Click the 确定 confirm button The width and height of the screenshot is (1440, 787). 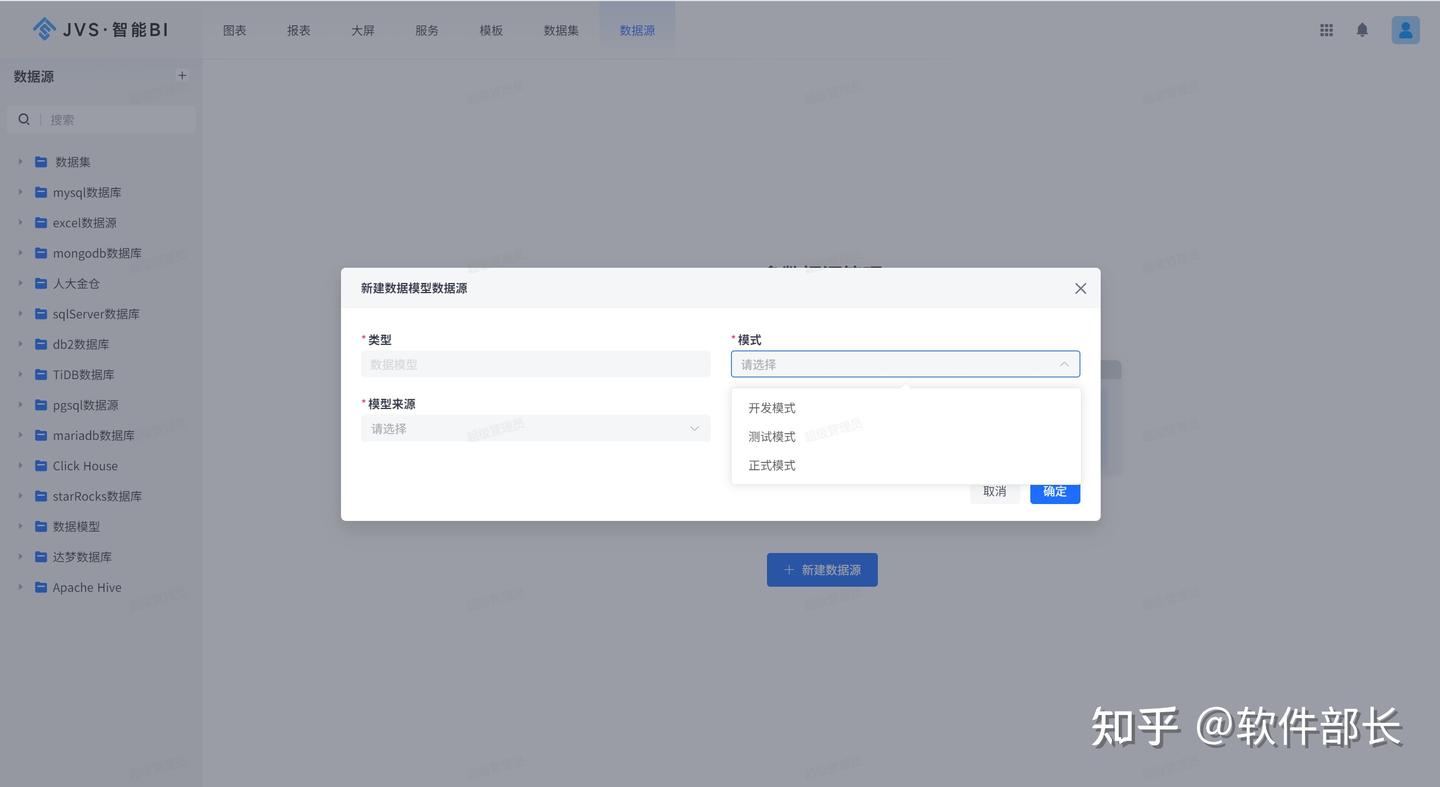1053,491
